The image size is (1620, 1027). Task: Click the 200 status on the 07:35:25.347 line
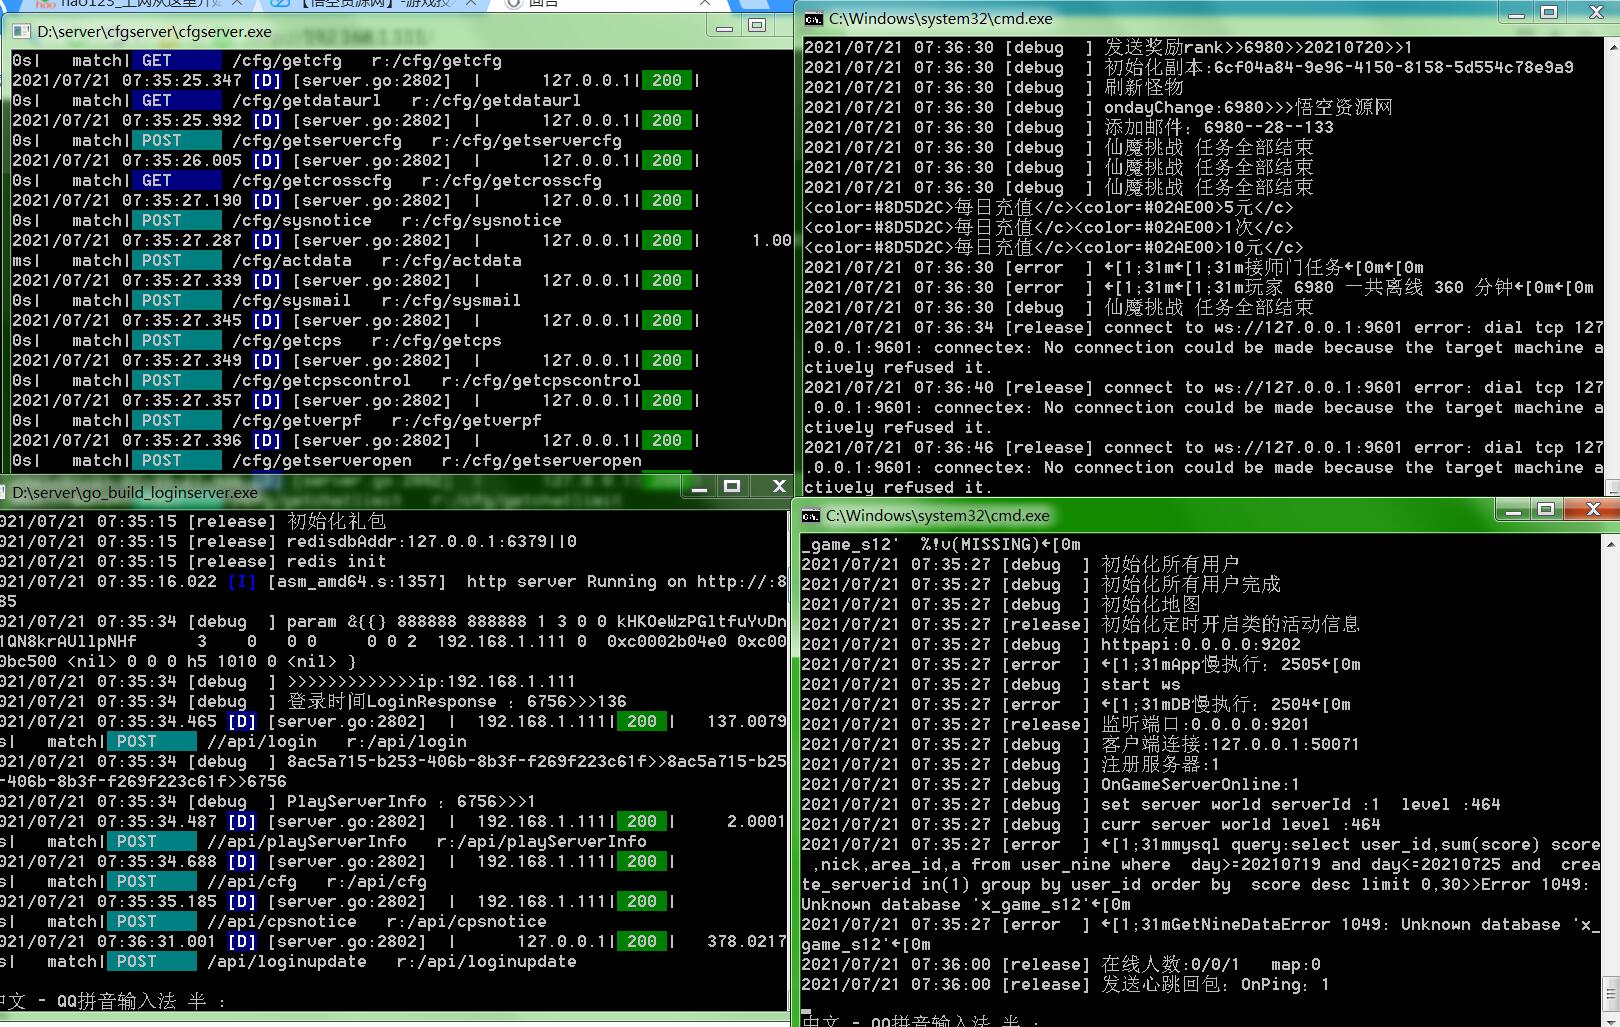667,81
